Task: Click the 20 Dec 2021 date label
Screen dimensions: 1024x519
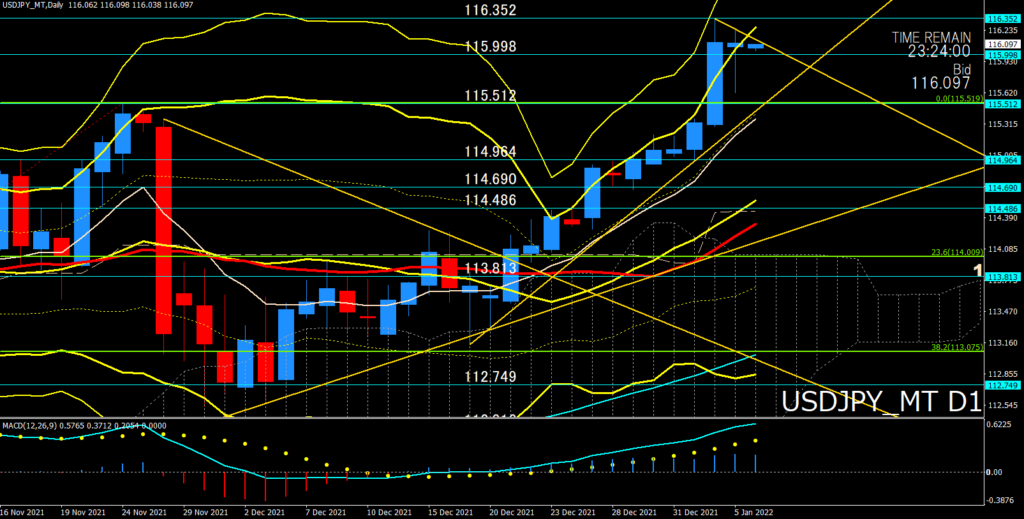Action: point(511,513)
